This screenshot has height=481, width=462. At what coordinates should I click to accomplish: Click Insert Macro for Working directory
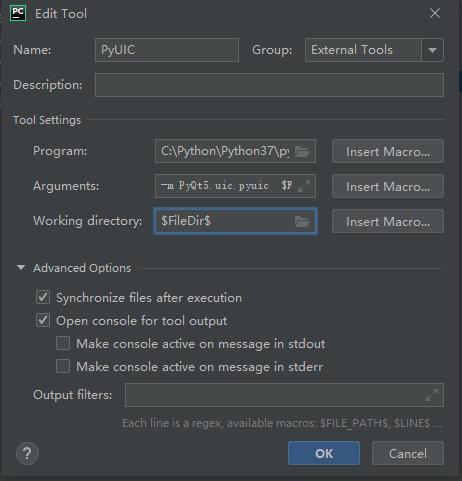point(388,221)
